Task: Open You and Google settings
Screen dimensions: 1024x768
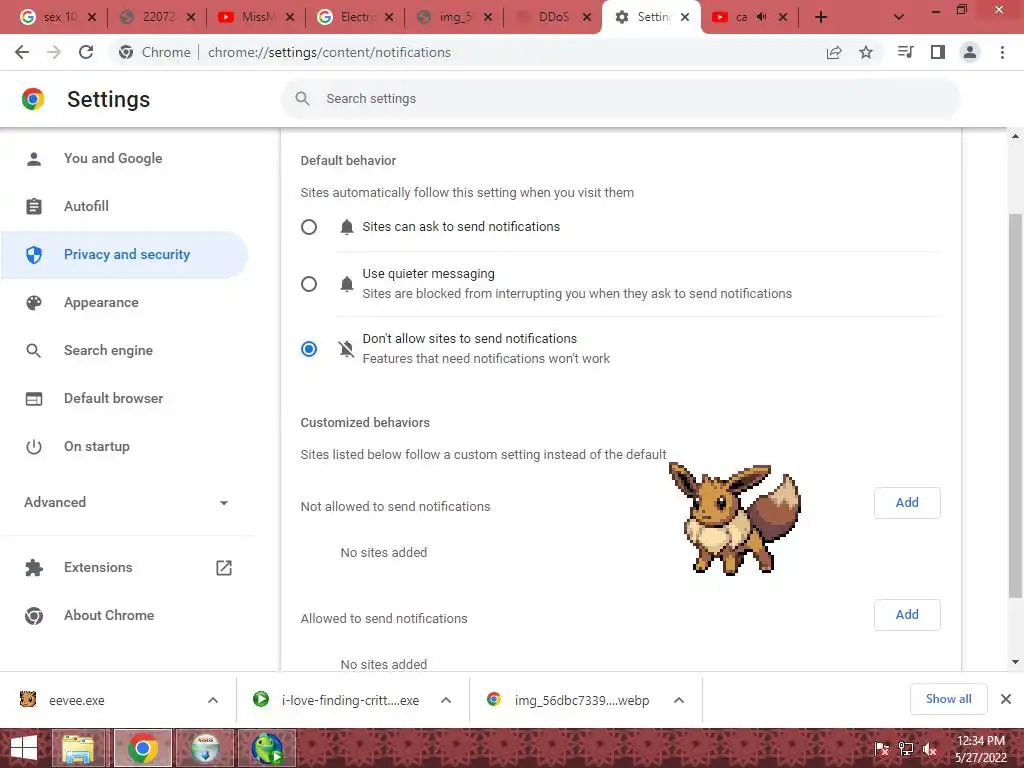Action: 124,159
